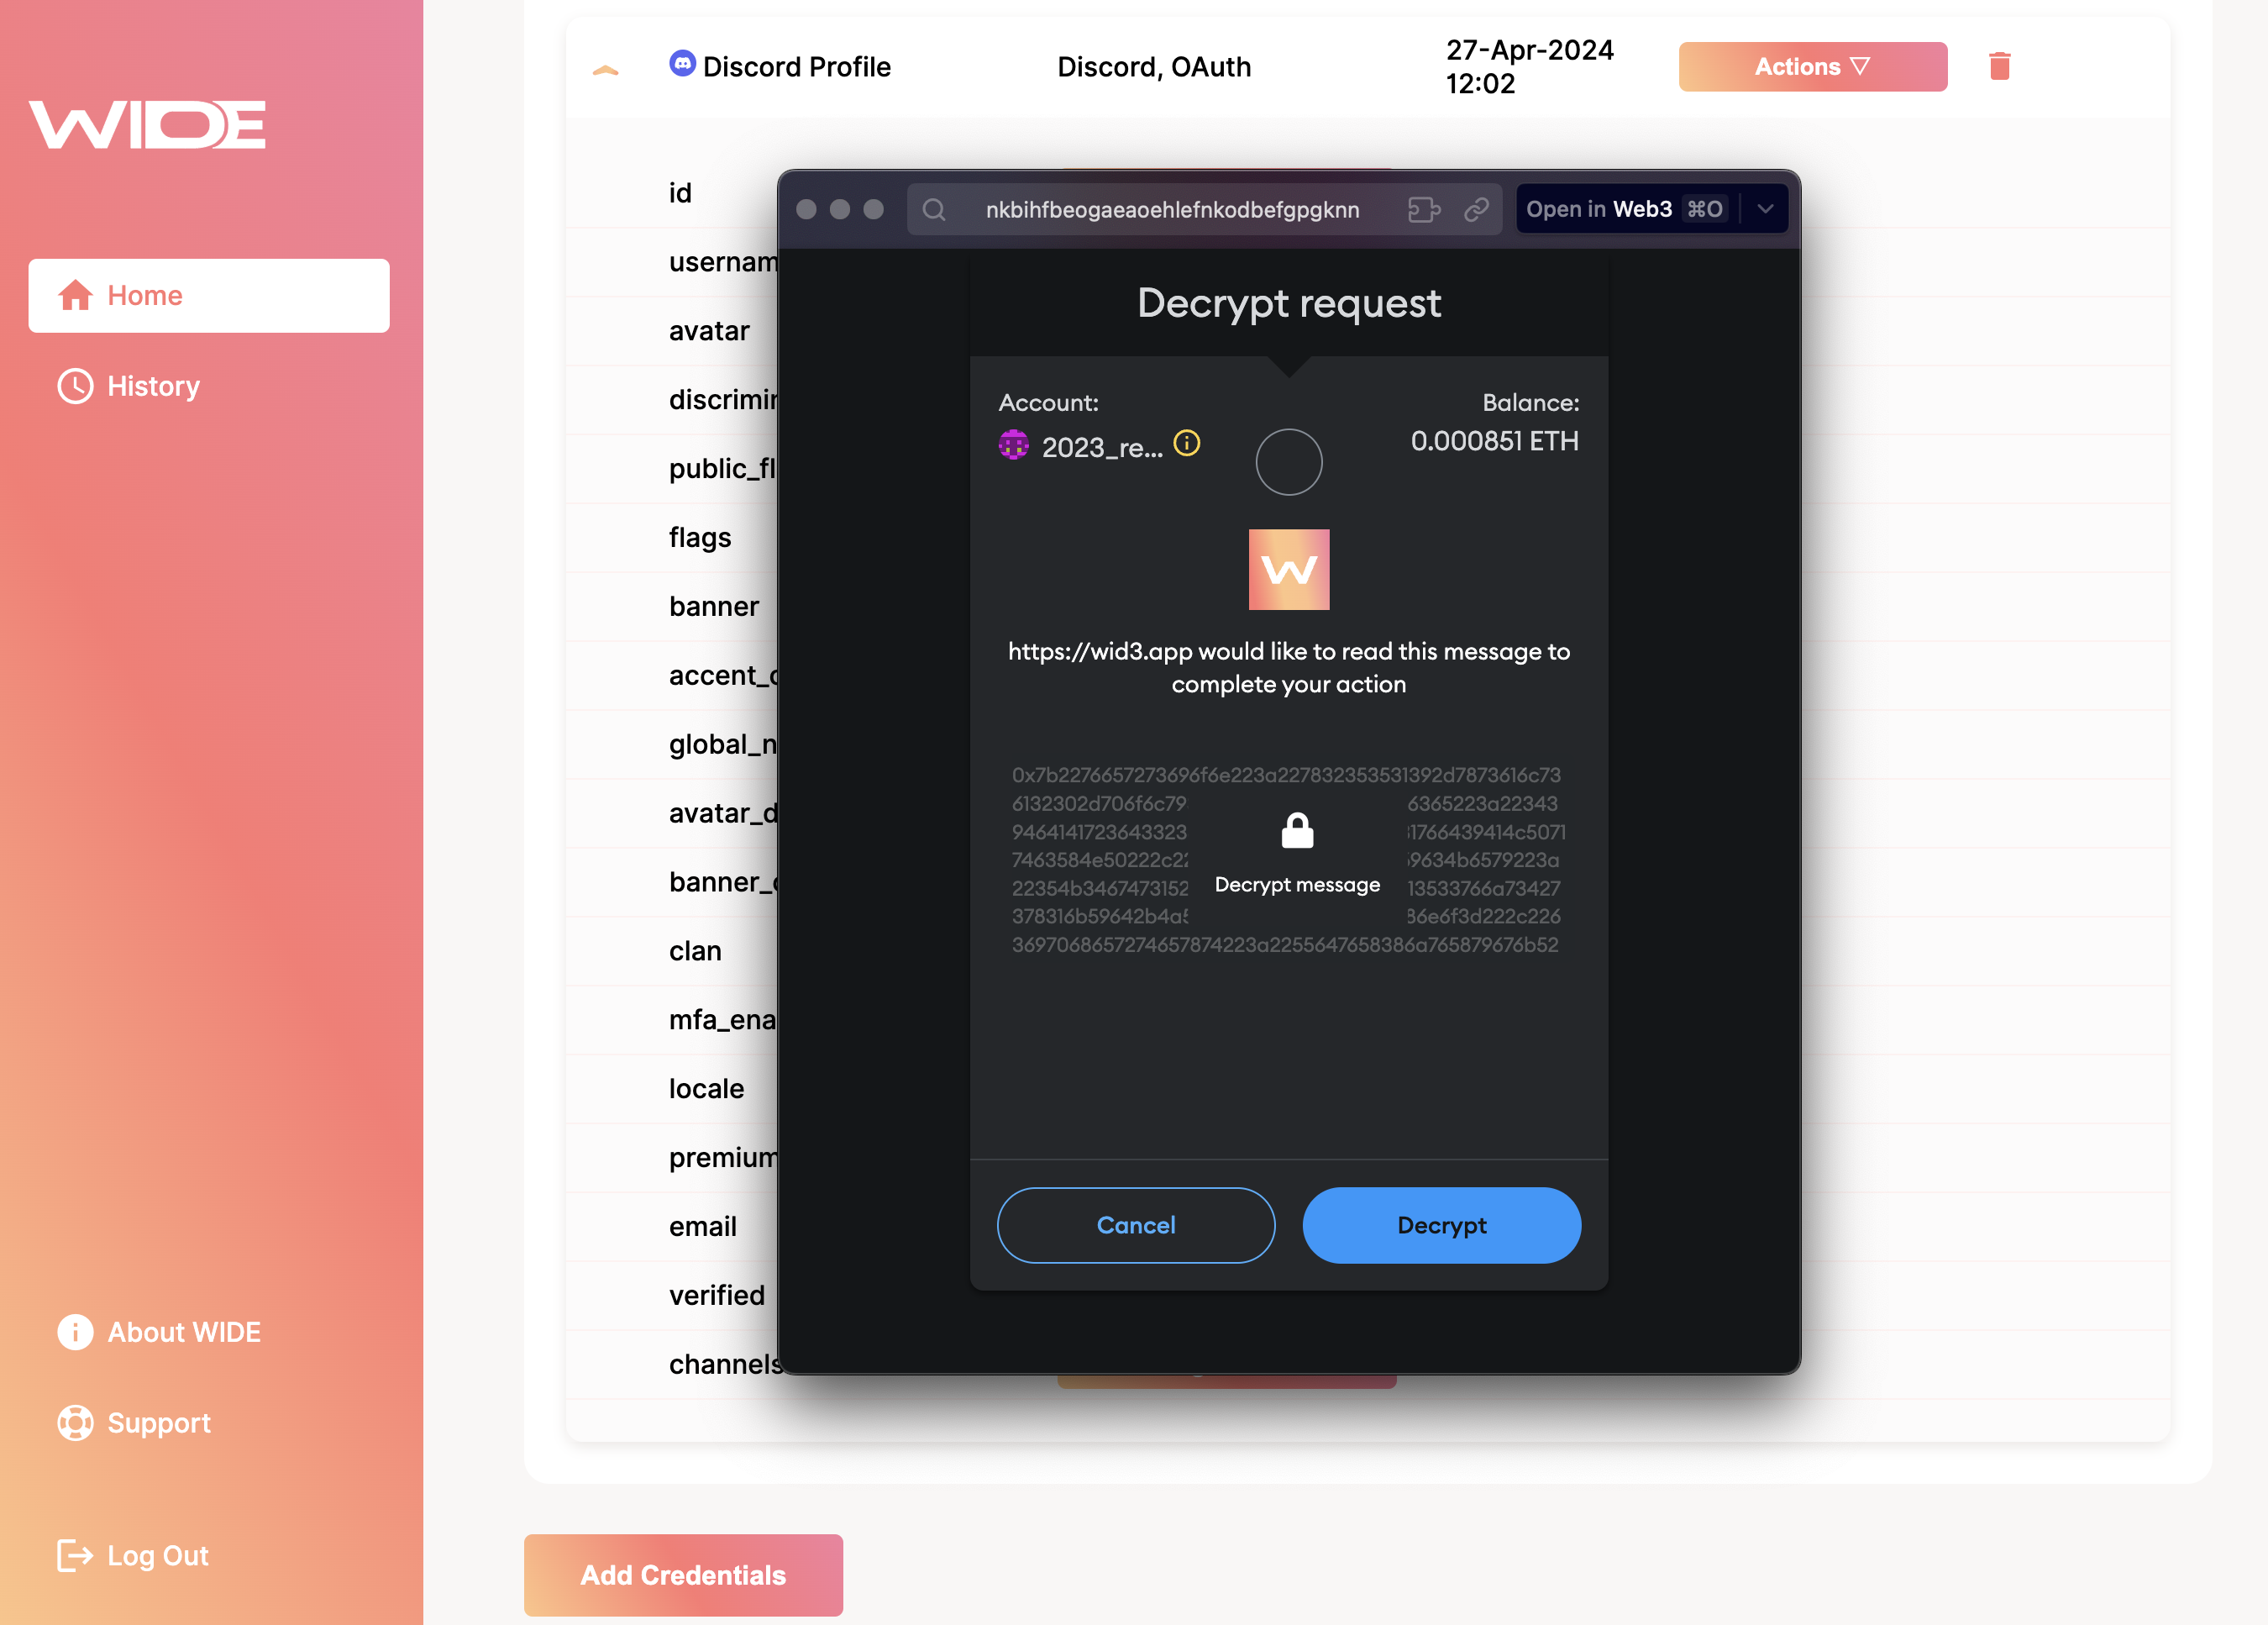This screenshot has height=1625, width=2268.
Task: Click the extension address field nkbihfbeogaeaoehlefnkodbefgpgknn
Action: click(1172, 209)
